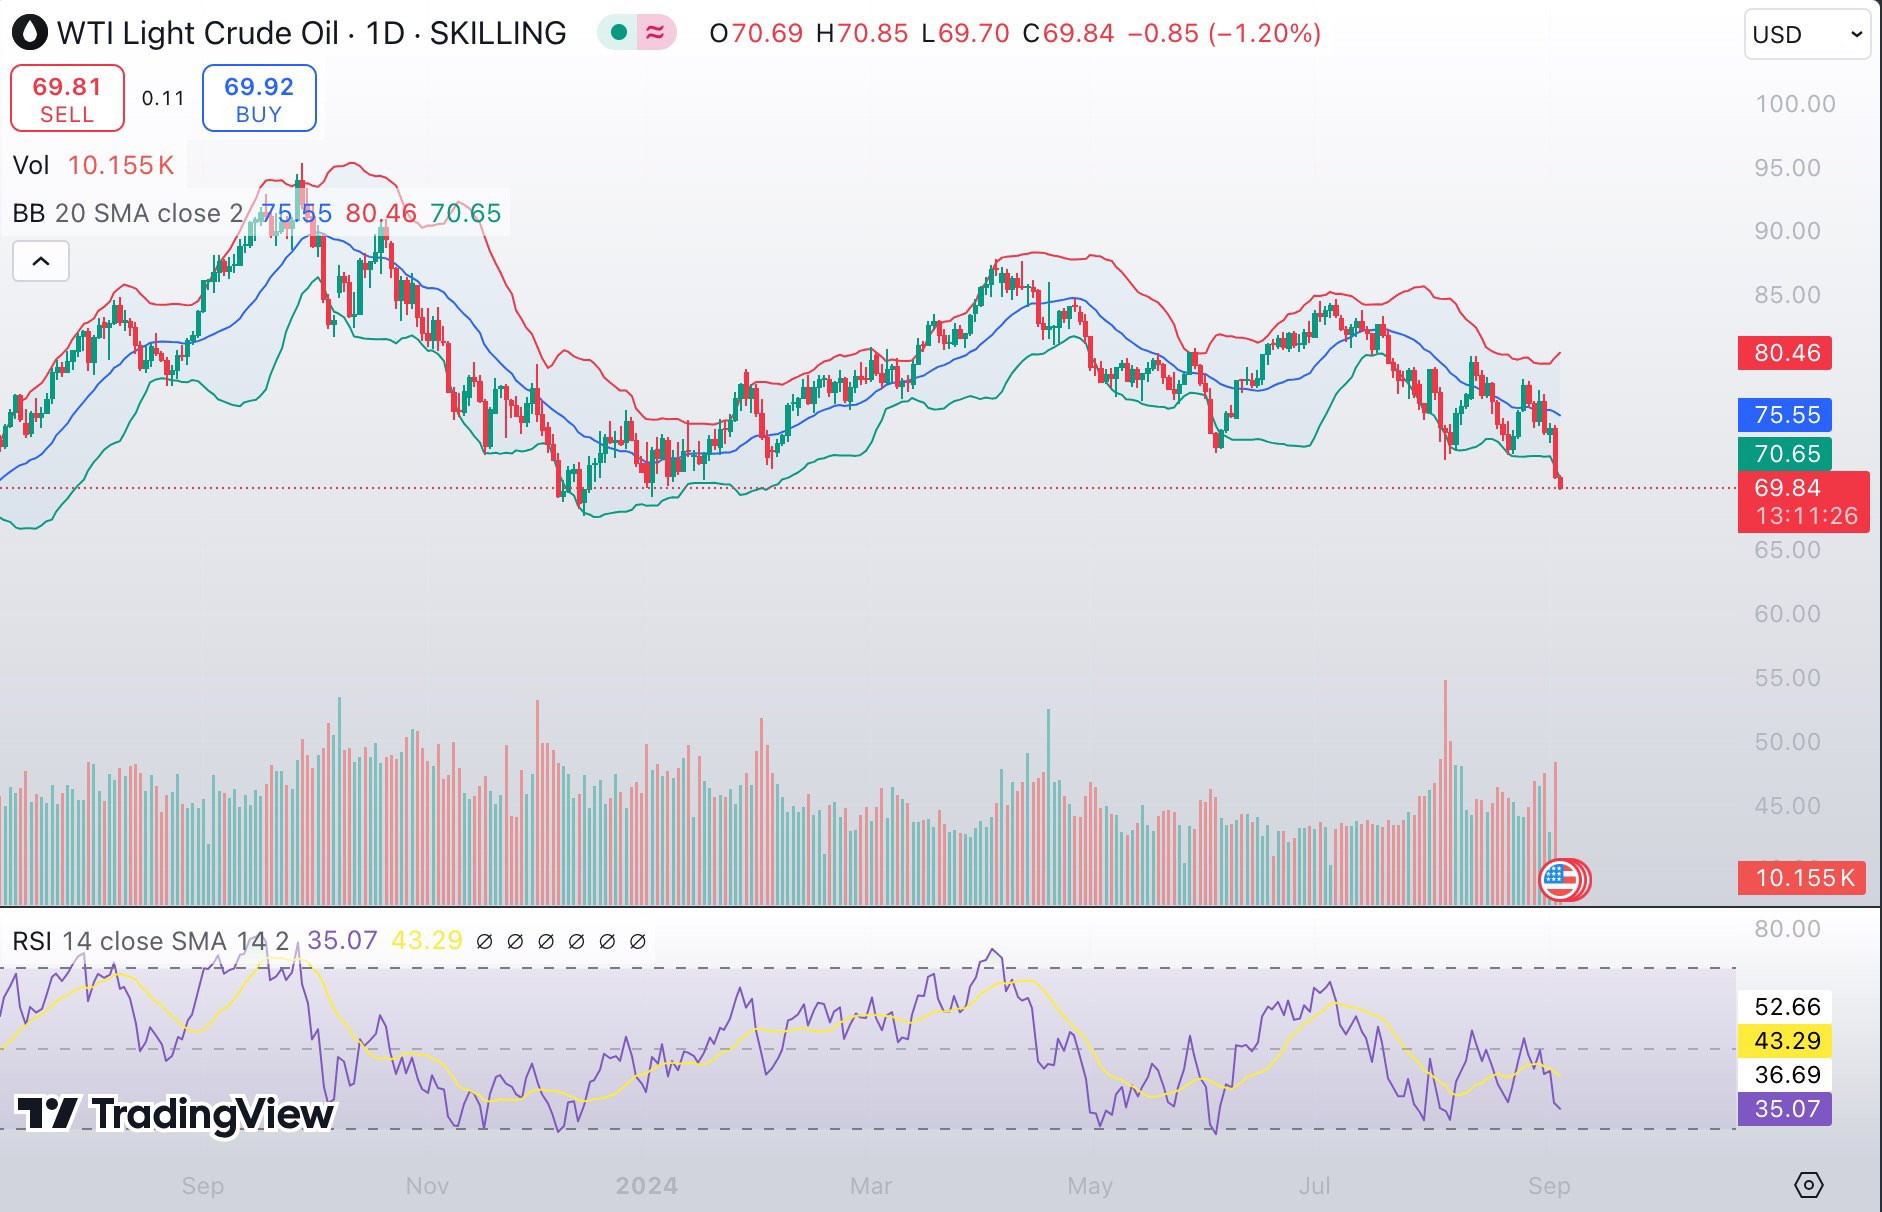The width and height of the screenshot is (1882, 1212).
Task: Click the blue 75.55 label on price axis
Action: [1785, 415]
